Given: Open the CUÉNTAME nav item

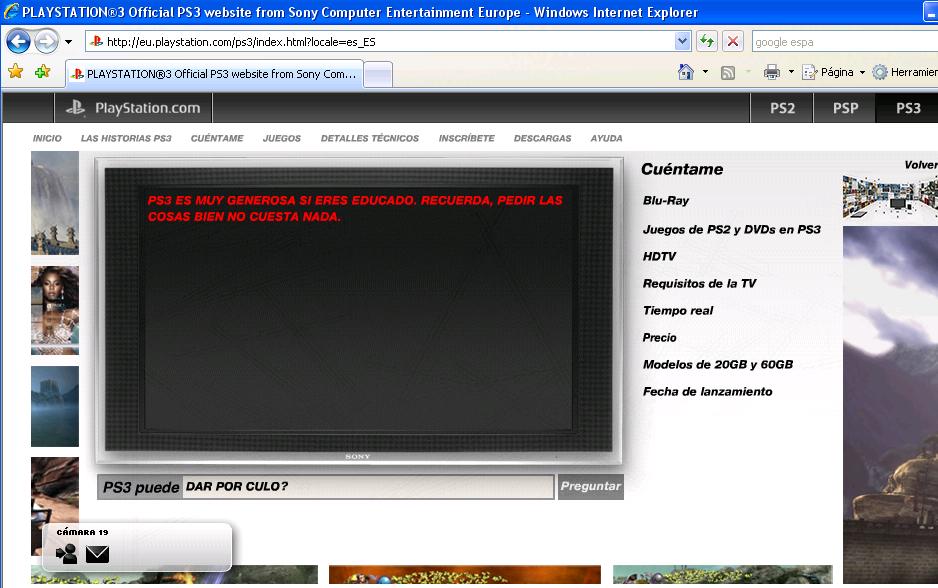Looking at the screenshot, I should 217,138.
